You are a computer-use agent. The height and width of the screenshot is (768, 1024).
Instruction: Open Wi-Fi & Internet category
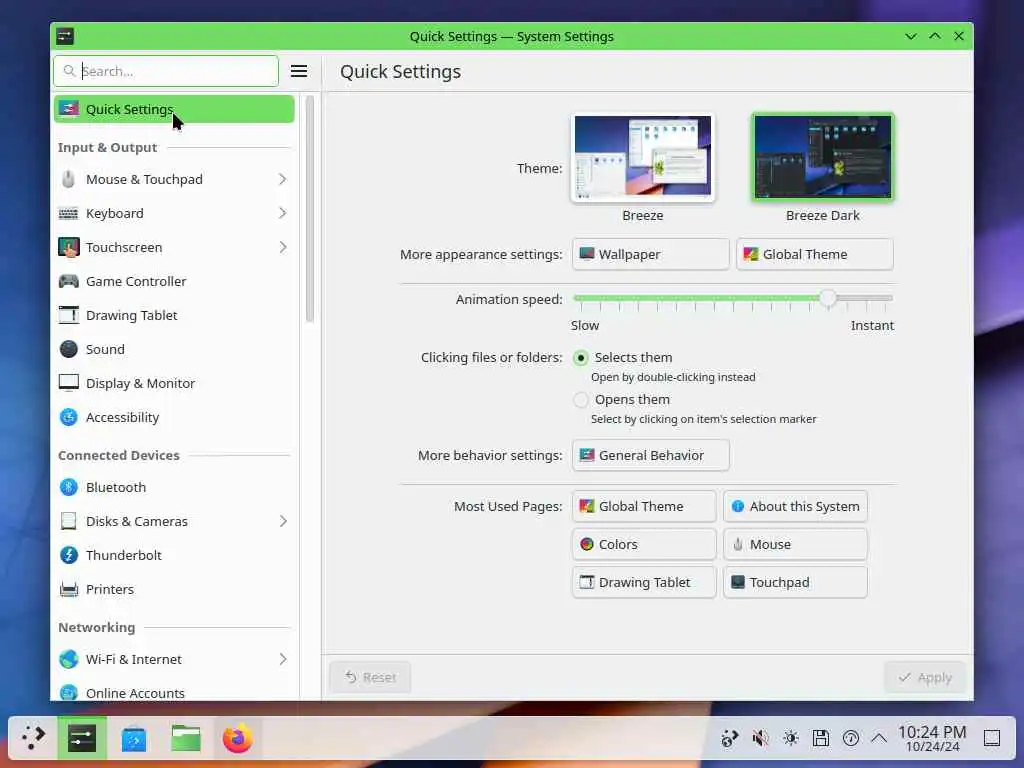pos(174,659)
